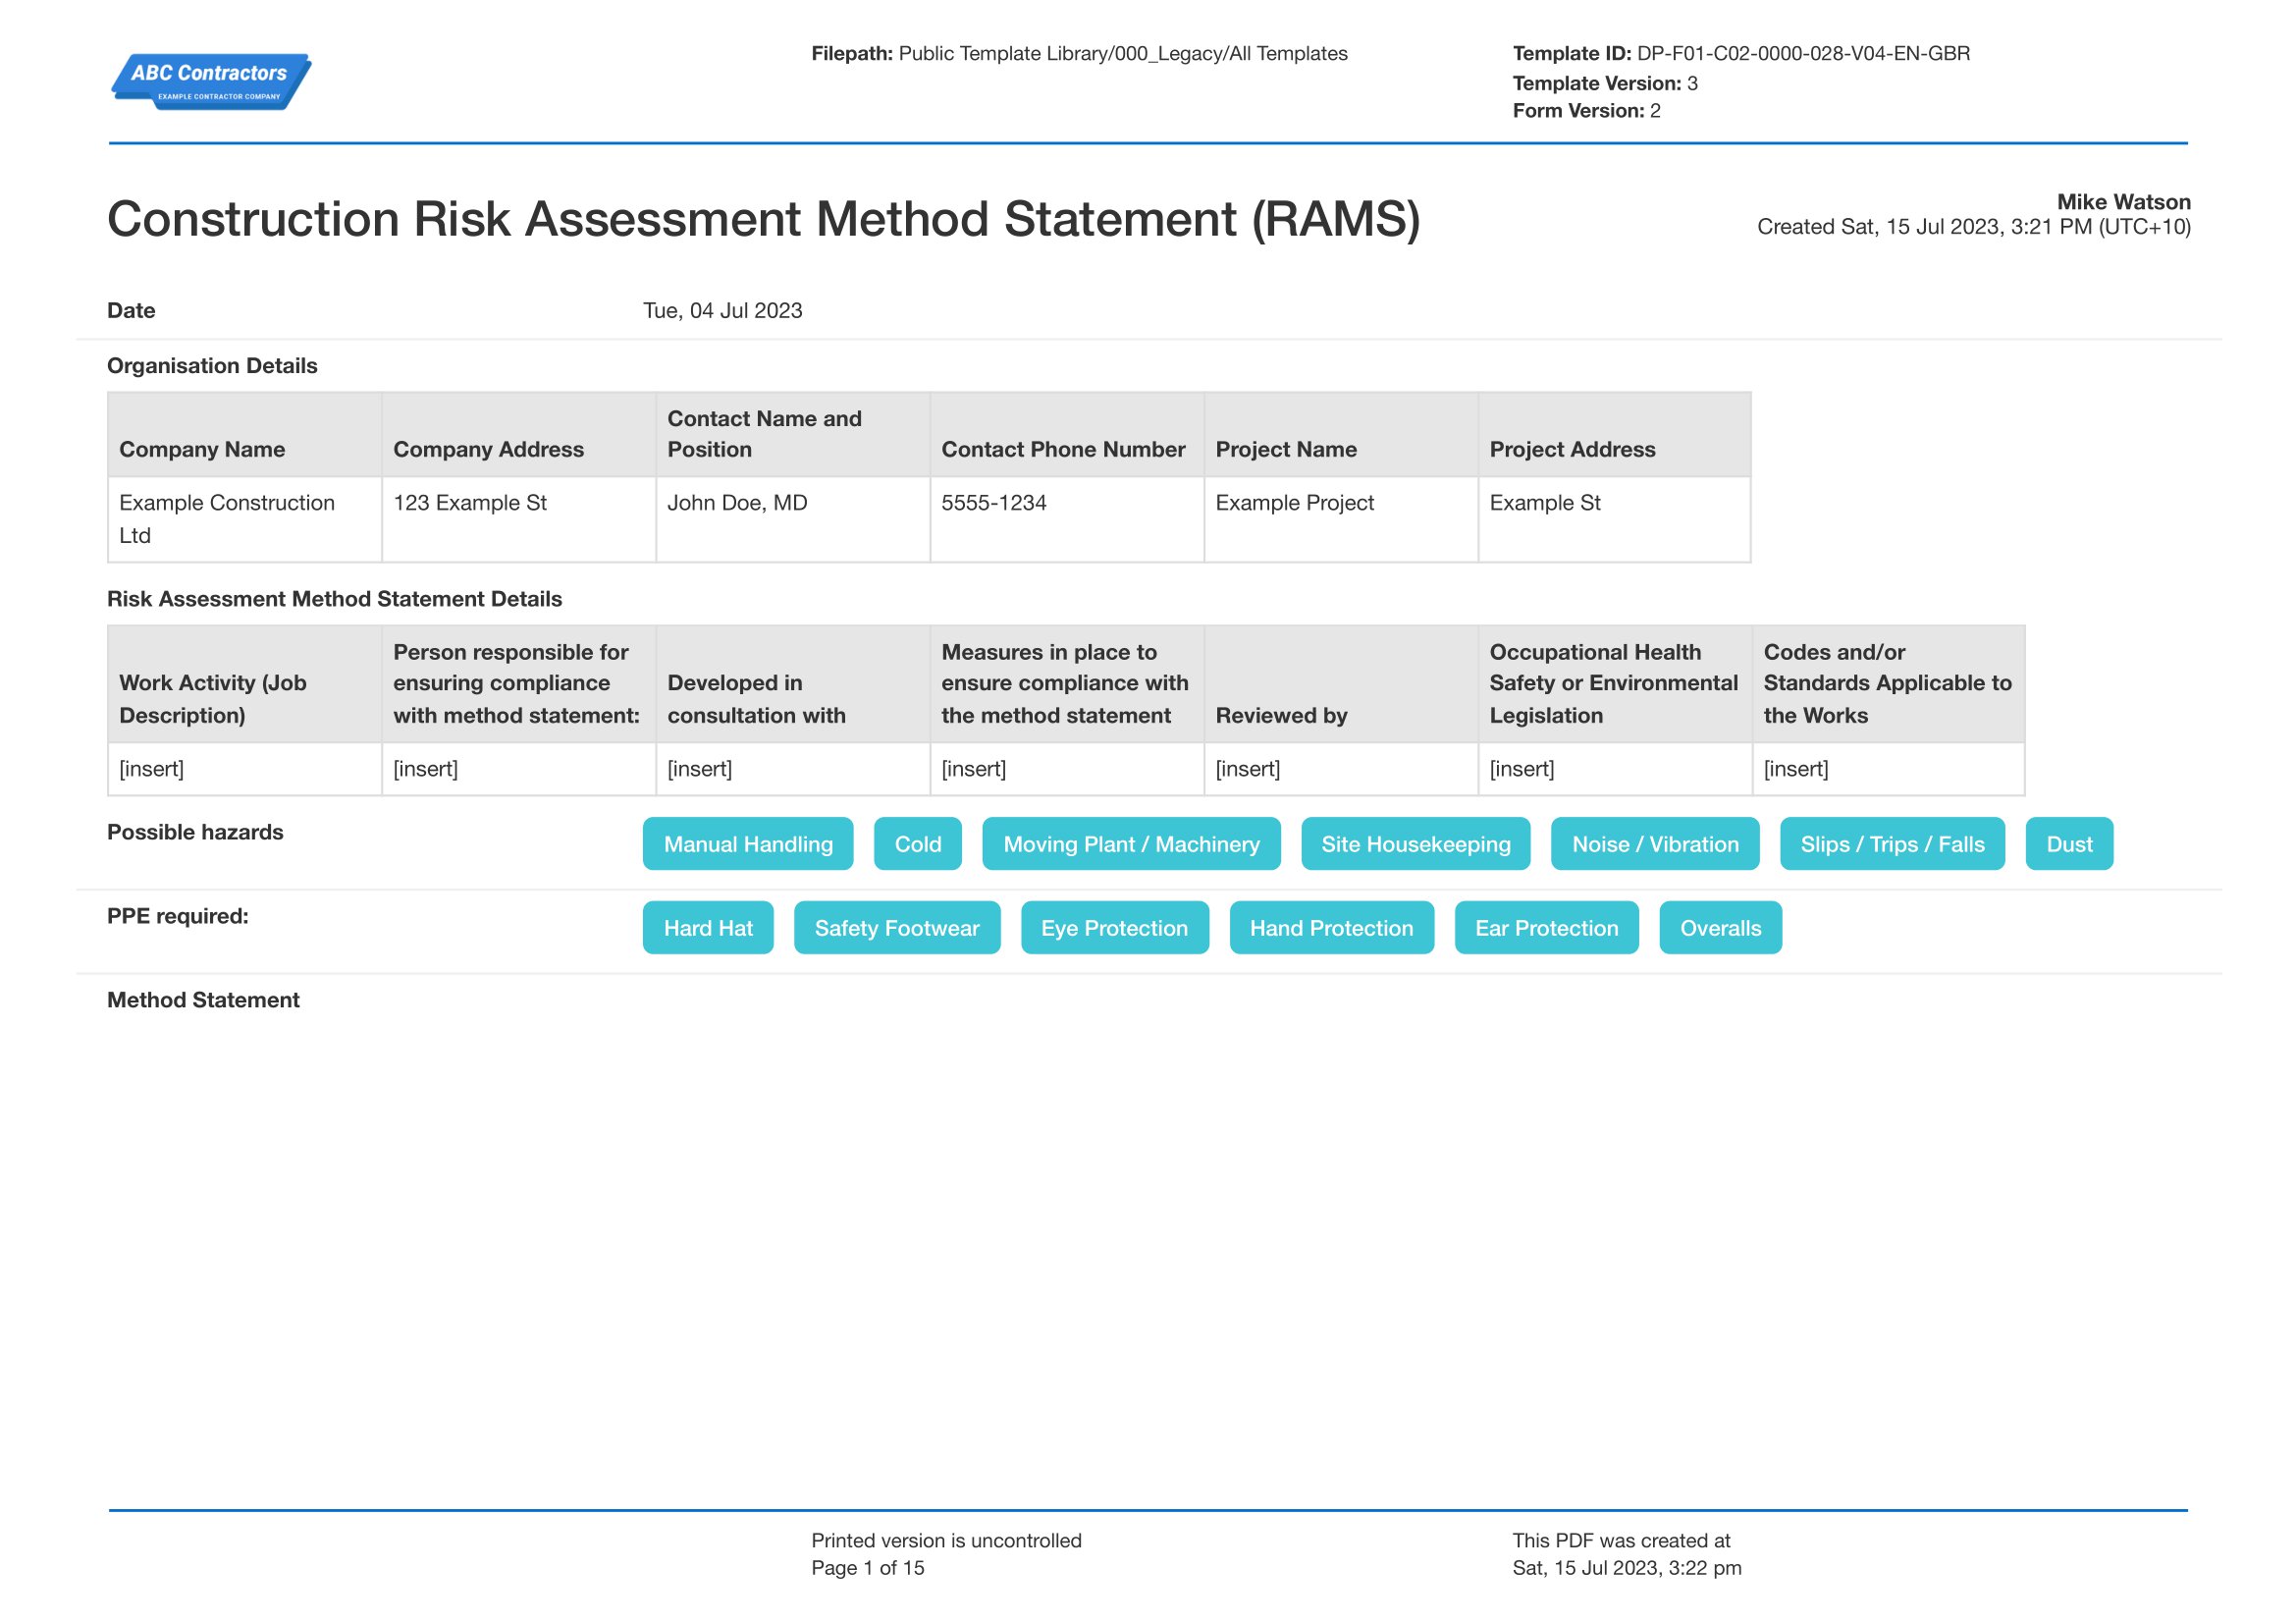Click the Reviewed by [insert] cell
The image size is (2296, 1623).
point(1340,769)
